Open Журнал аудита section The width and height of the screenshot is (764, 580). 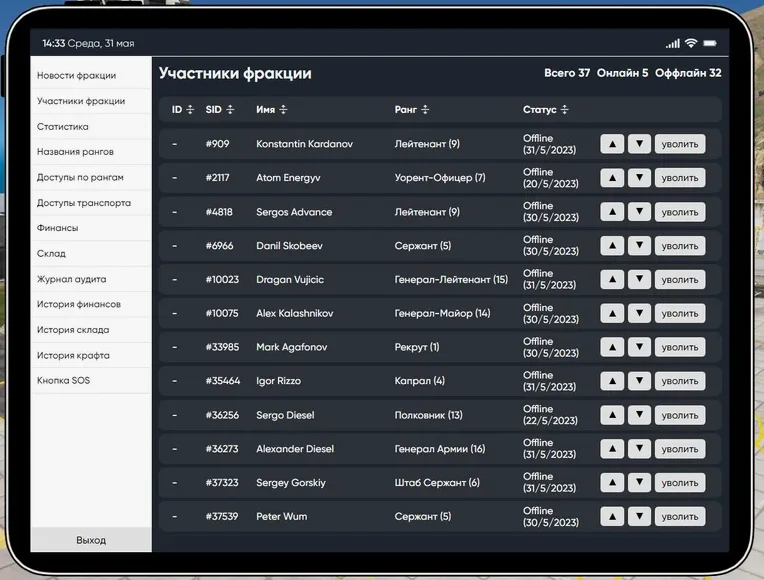click(91, 279)
